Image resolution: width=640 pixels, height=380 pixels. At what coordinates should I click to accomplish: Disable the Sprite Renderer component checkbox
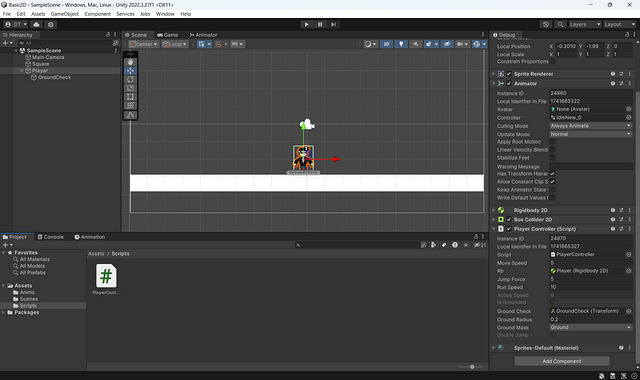[x=509, y=74]
